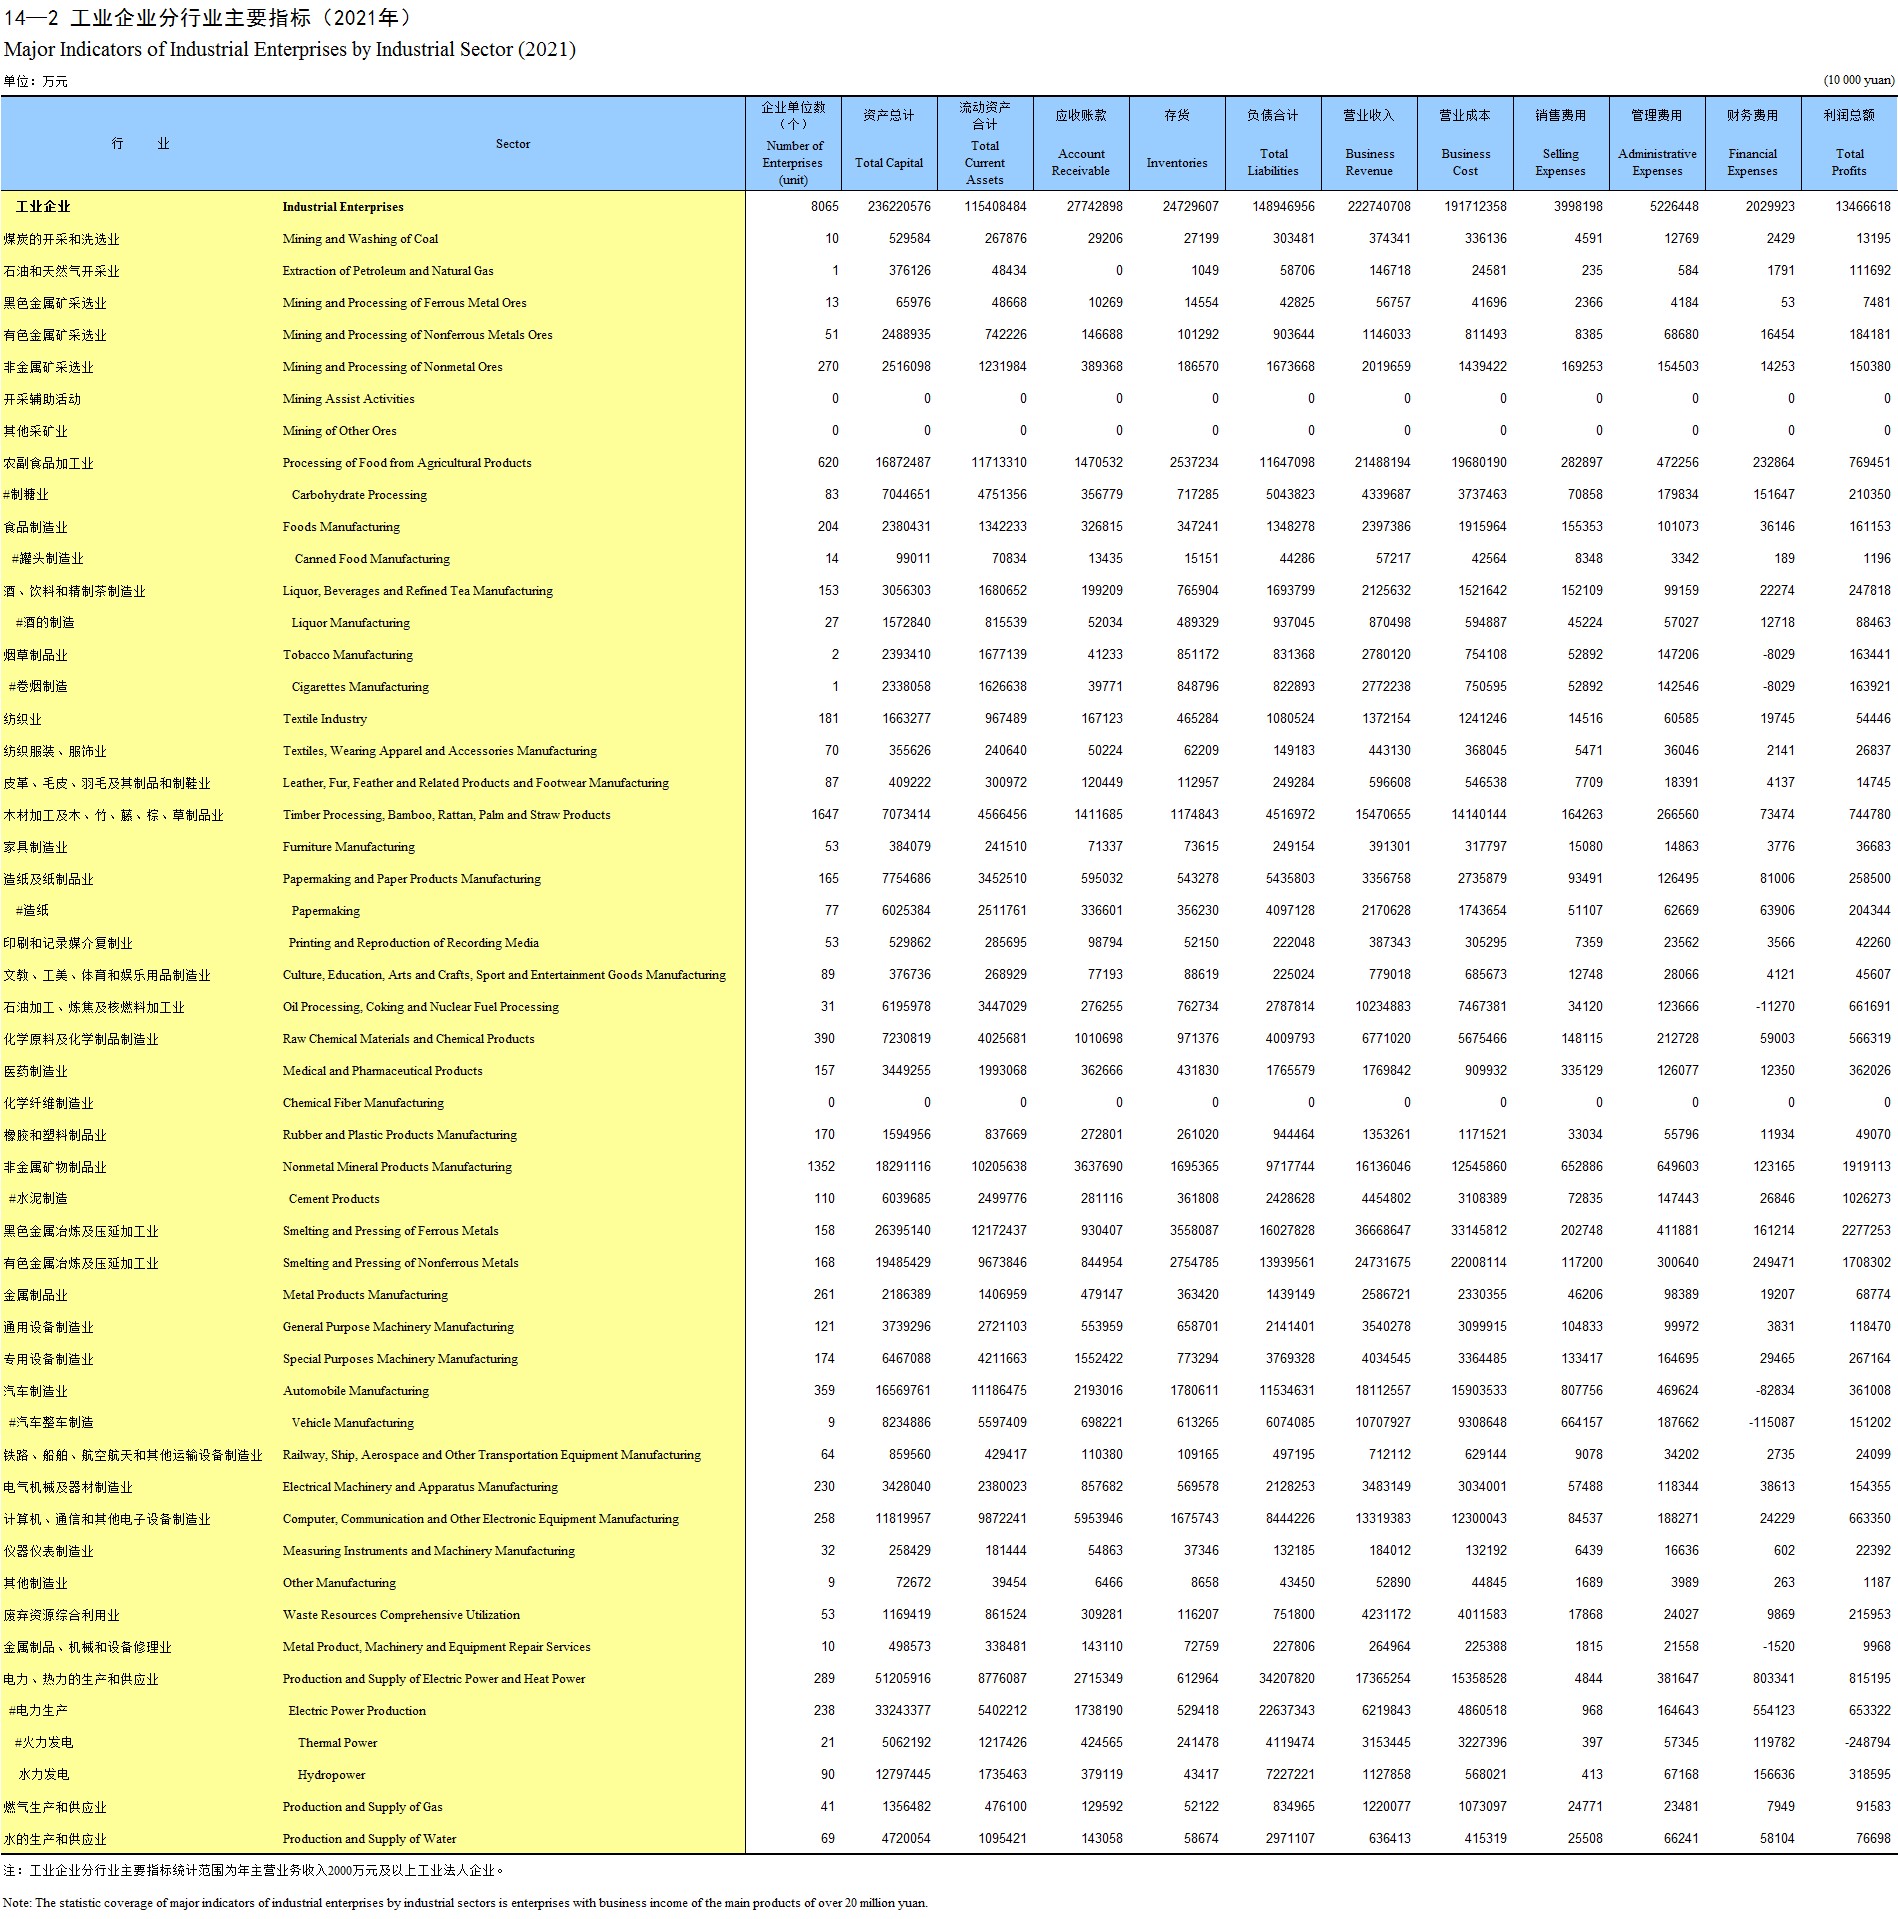Select 'Waste Resources Comprehensive Utilization' row
Screen dimensions: 1898x1919
(401, 1615)
